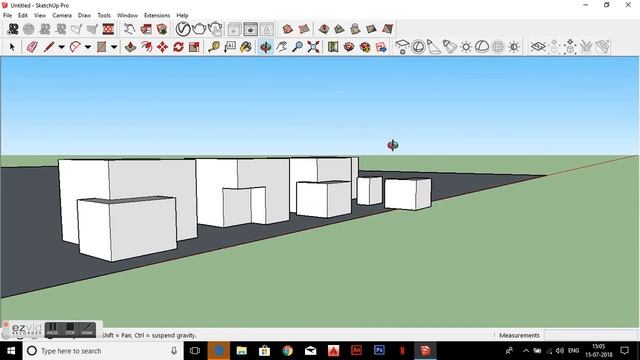Add a V-Ray infinite plane
640x360 pixels.
[538, 47]
